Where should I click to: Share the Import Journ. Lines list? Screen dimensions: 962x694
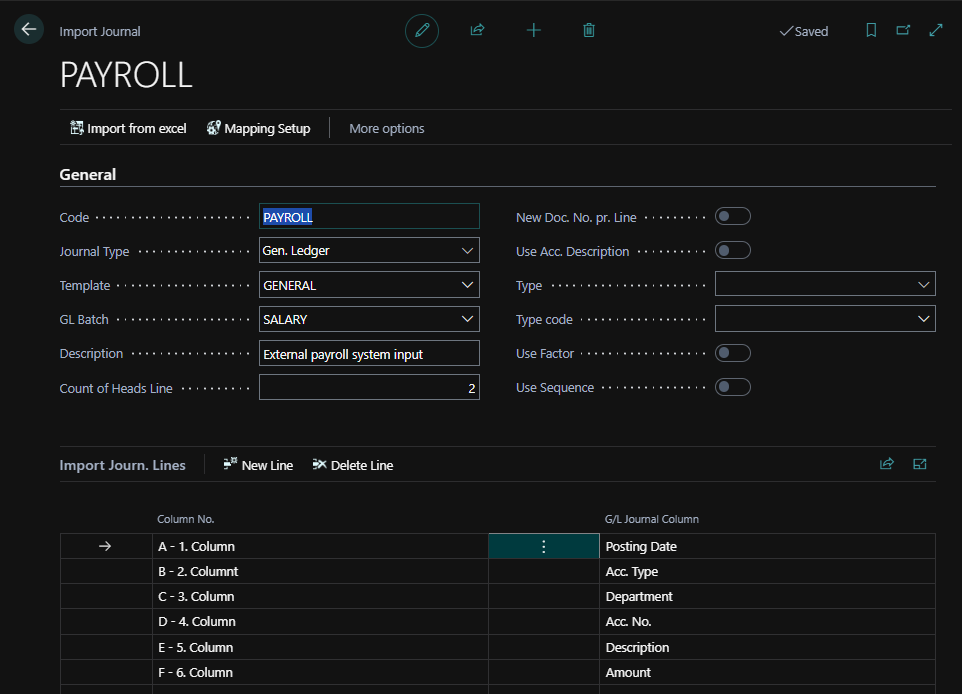(886, 464)
